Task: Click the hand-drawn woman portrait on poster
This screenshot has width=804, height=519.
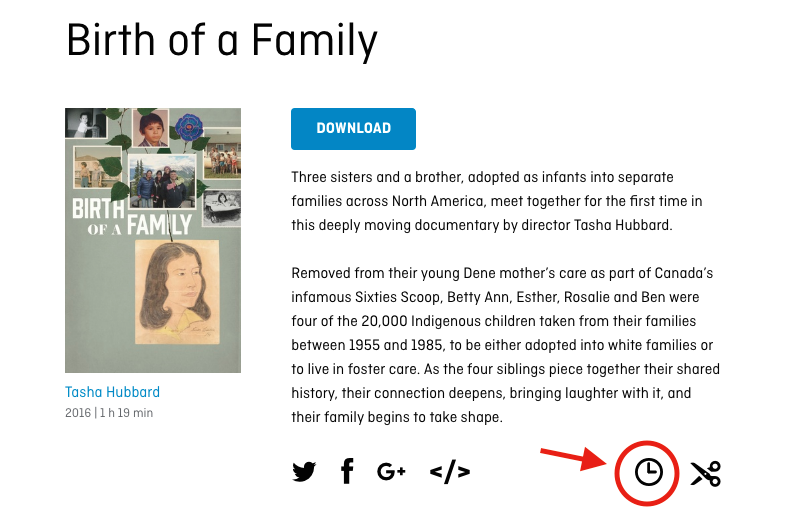Action: tap(177, 292)
